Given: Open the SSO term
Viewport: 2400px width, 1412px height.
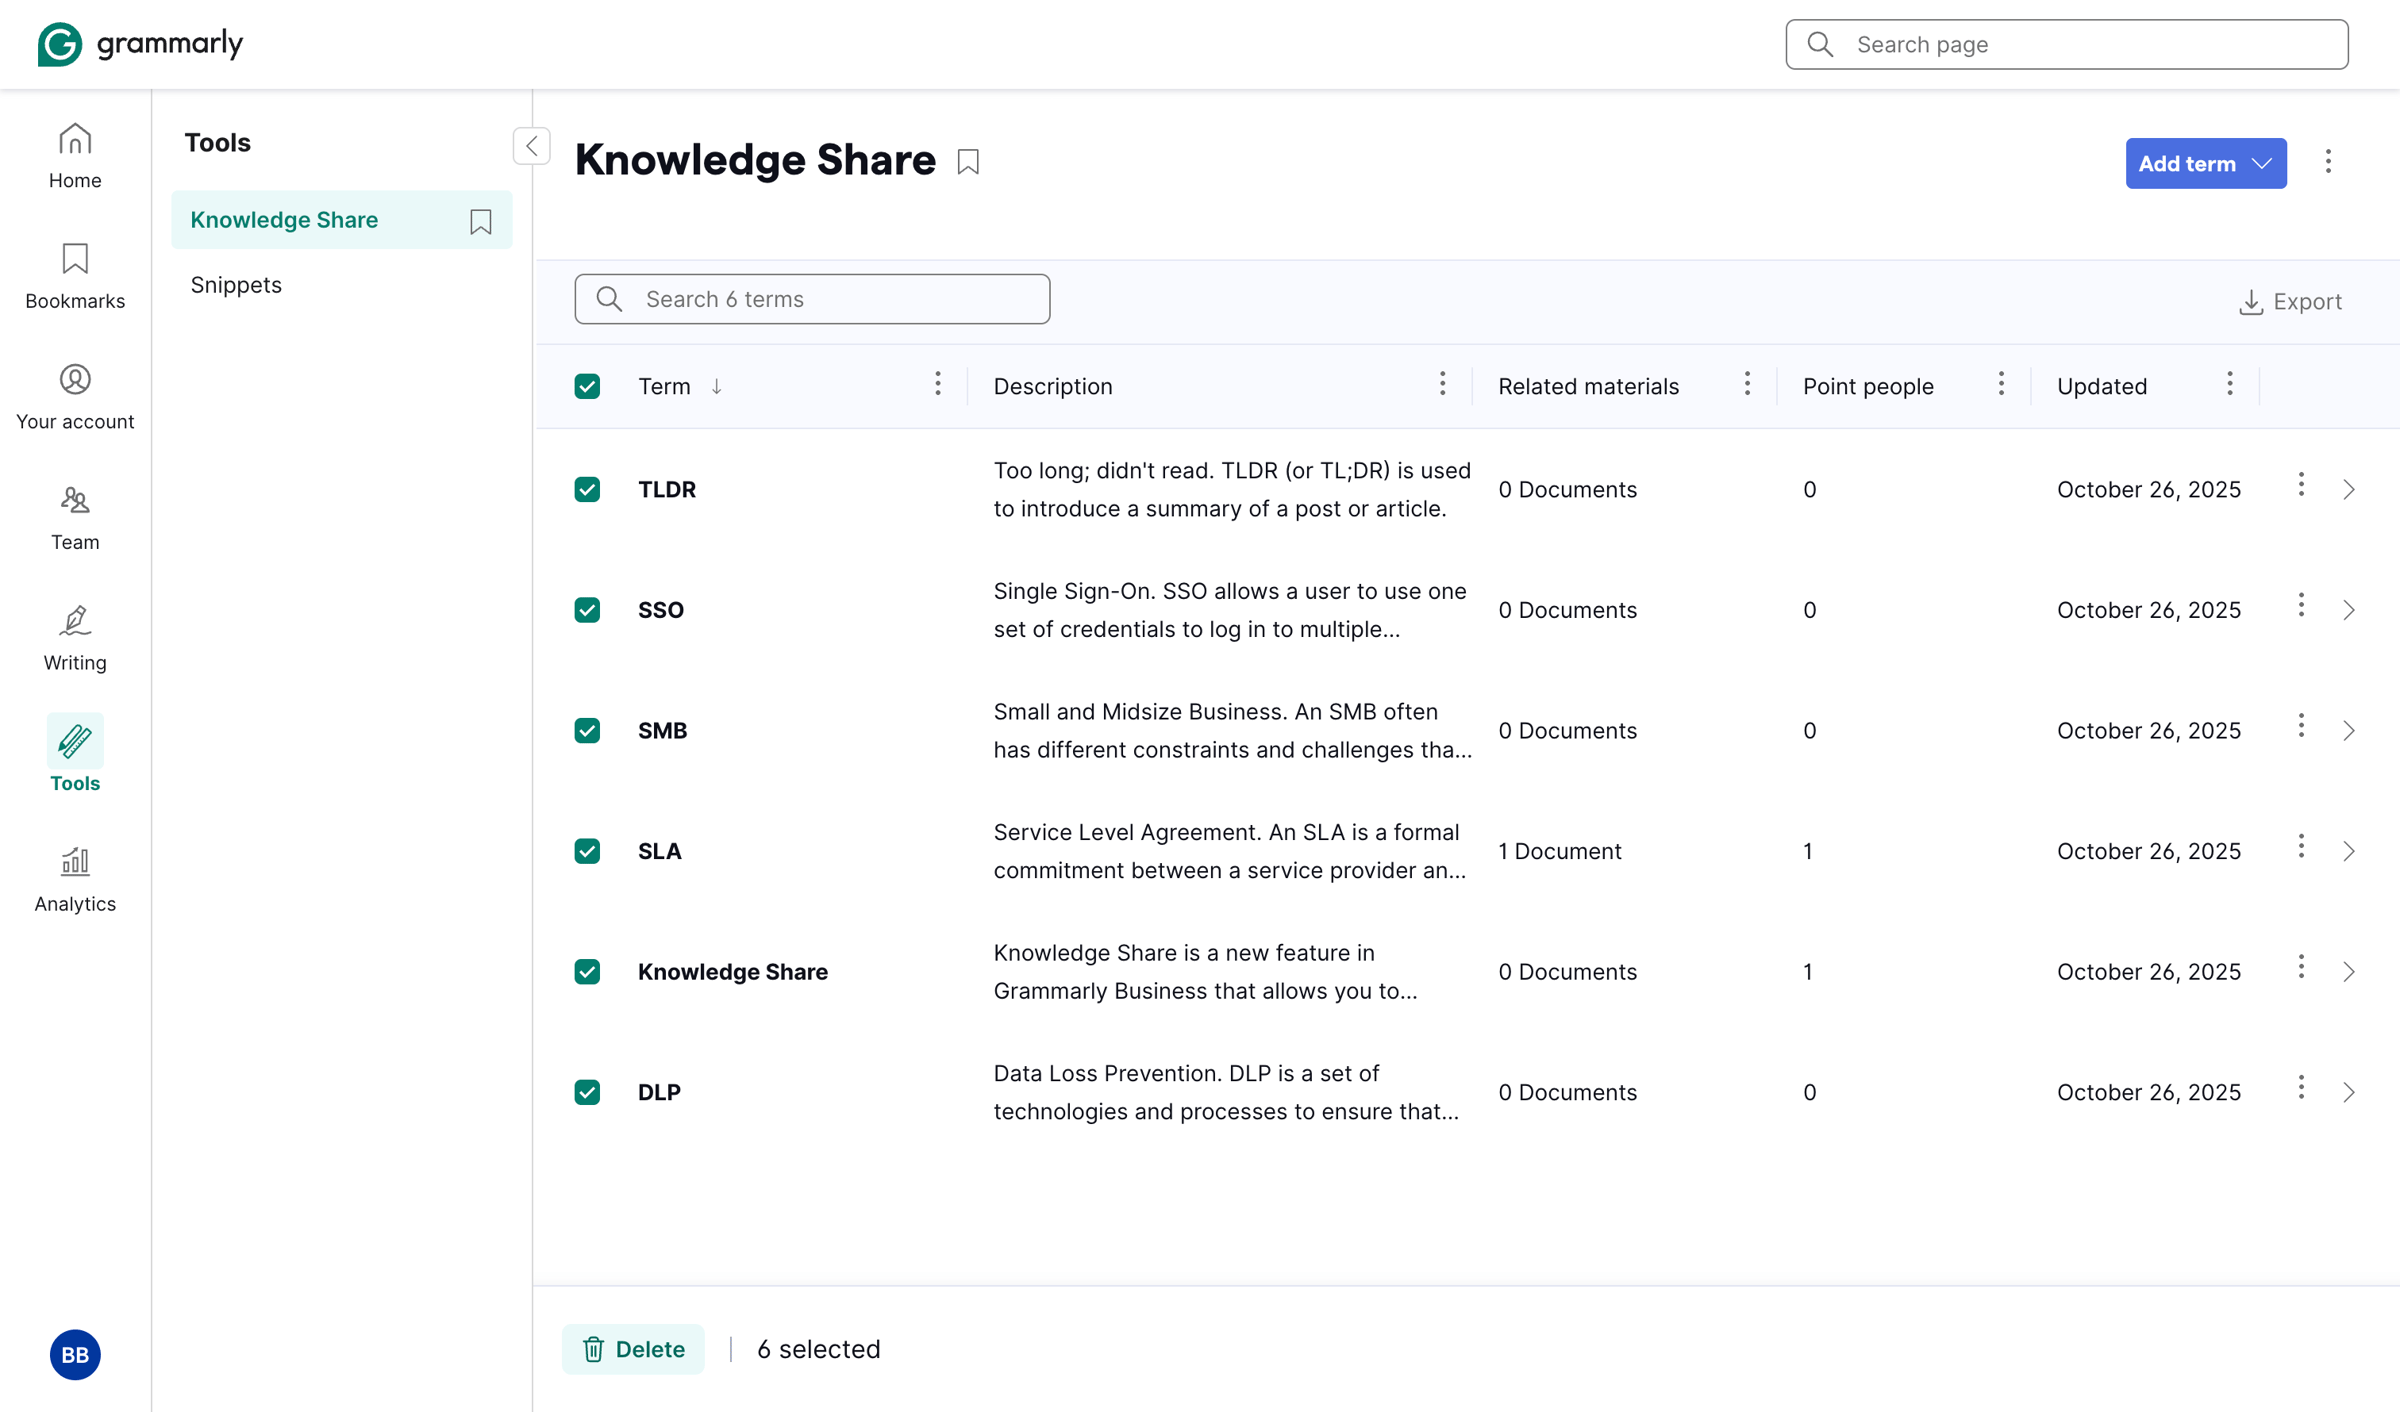Looking at the screenshot, I should pos(661,610).
